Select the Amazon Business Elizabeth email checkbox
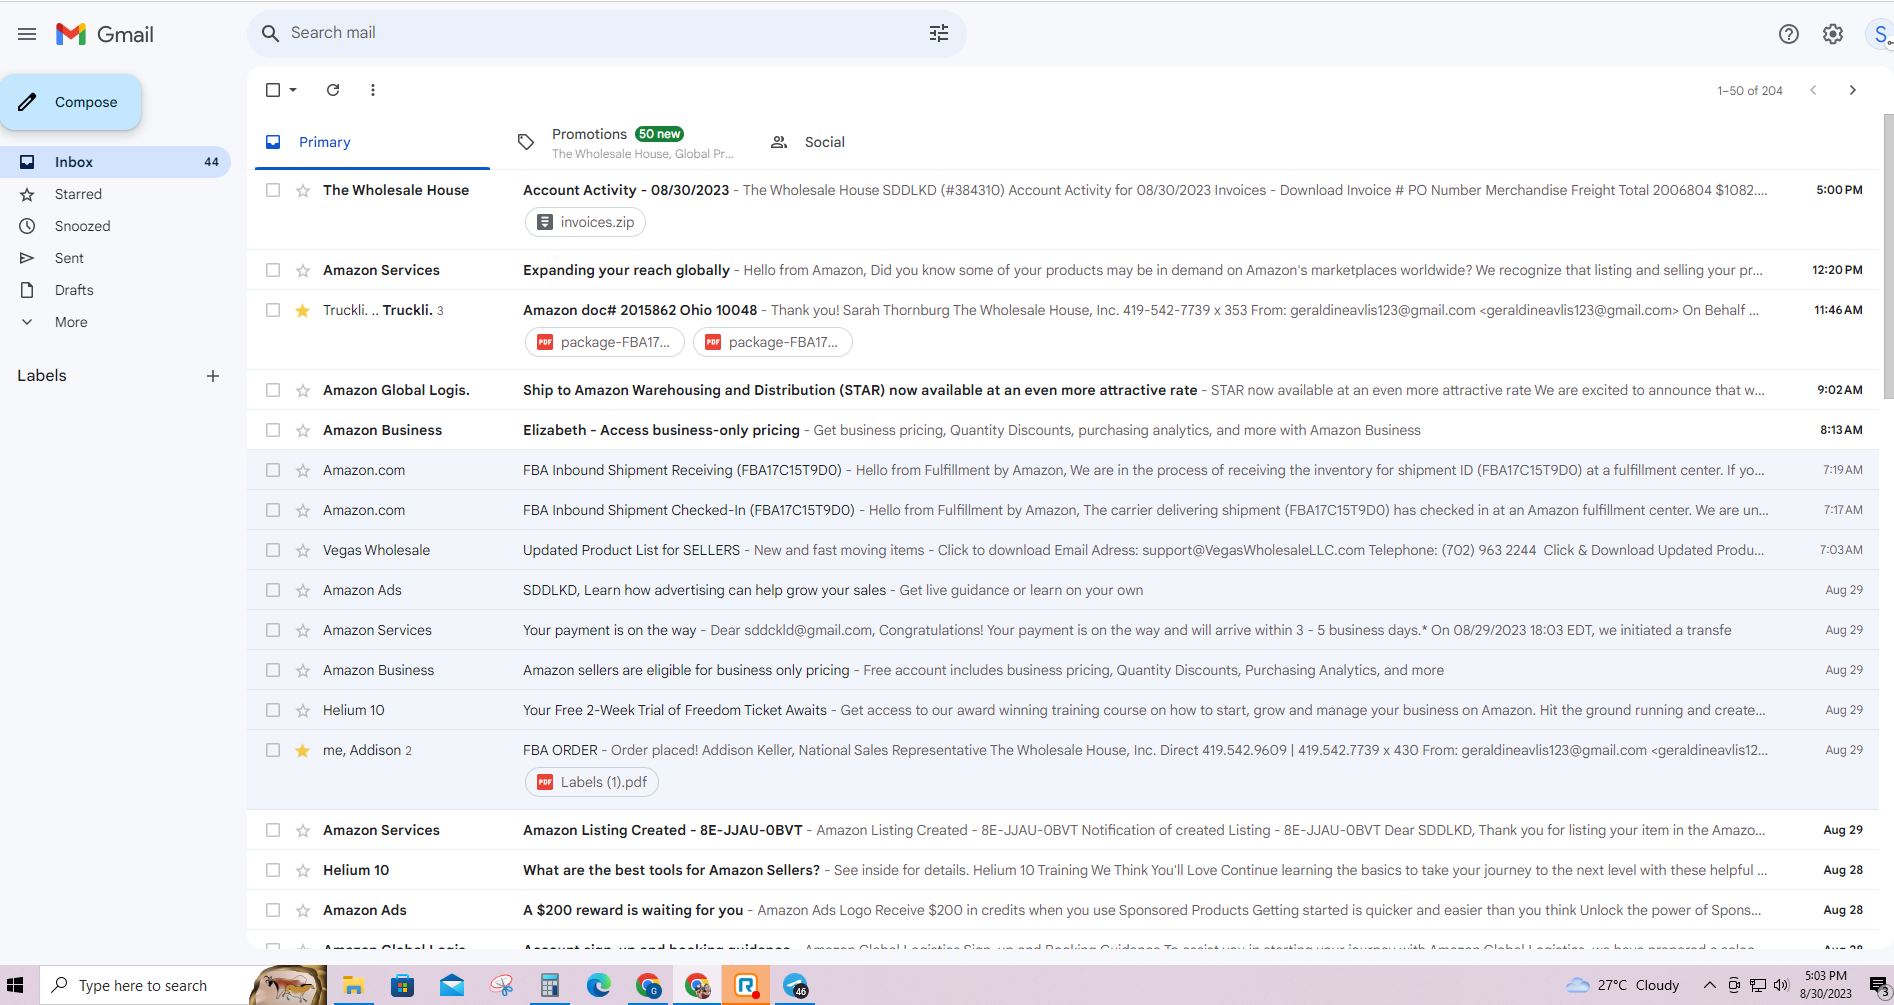1894x1005 pixels. click(x=273, y=430)
